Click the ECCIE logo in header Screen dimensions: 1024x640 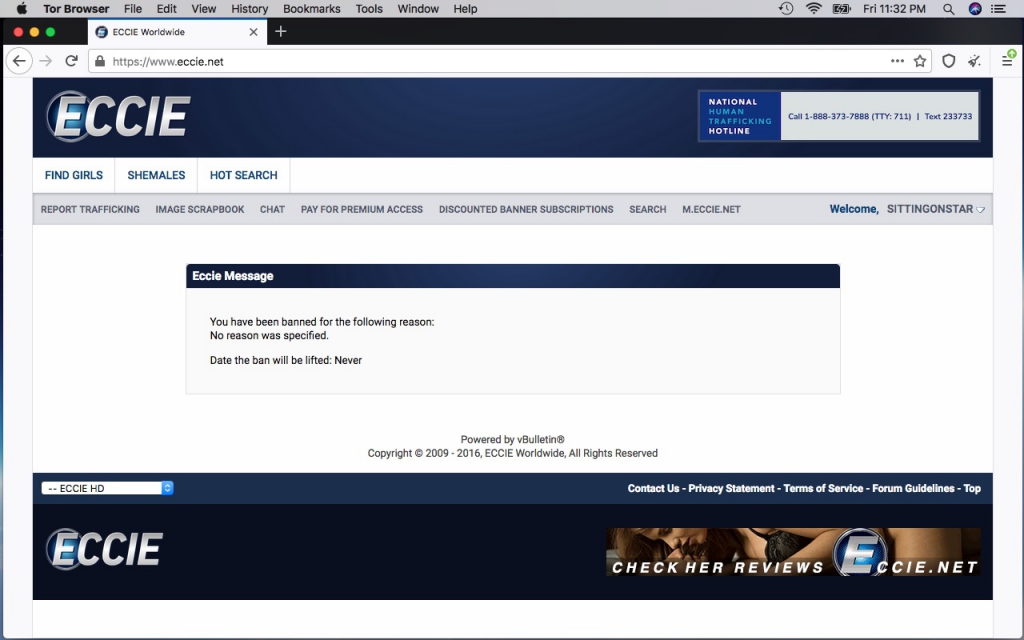coord(118,116)
